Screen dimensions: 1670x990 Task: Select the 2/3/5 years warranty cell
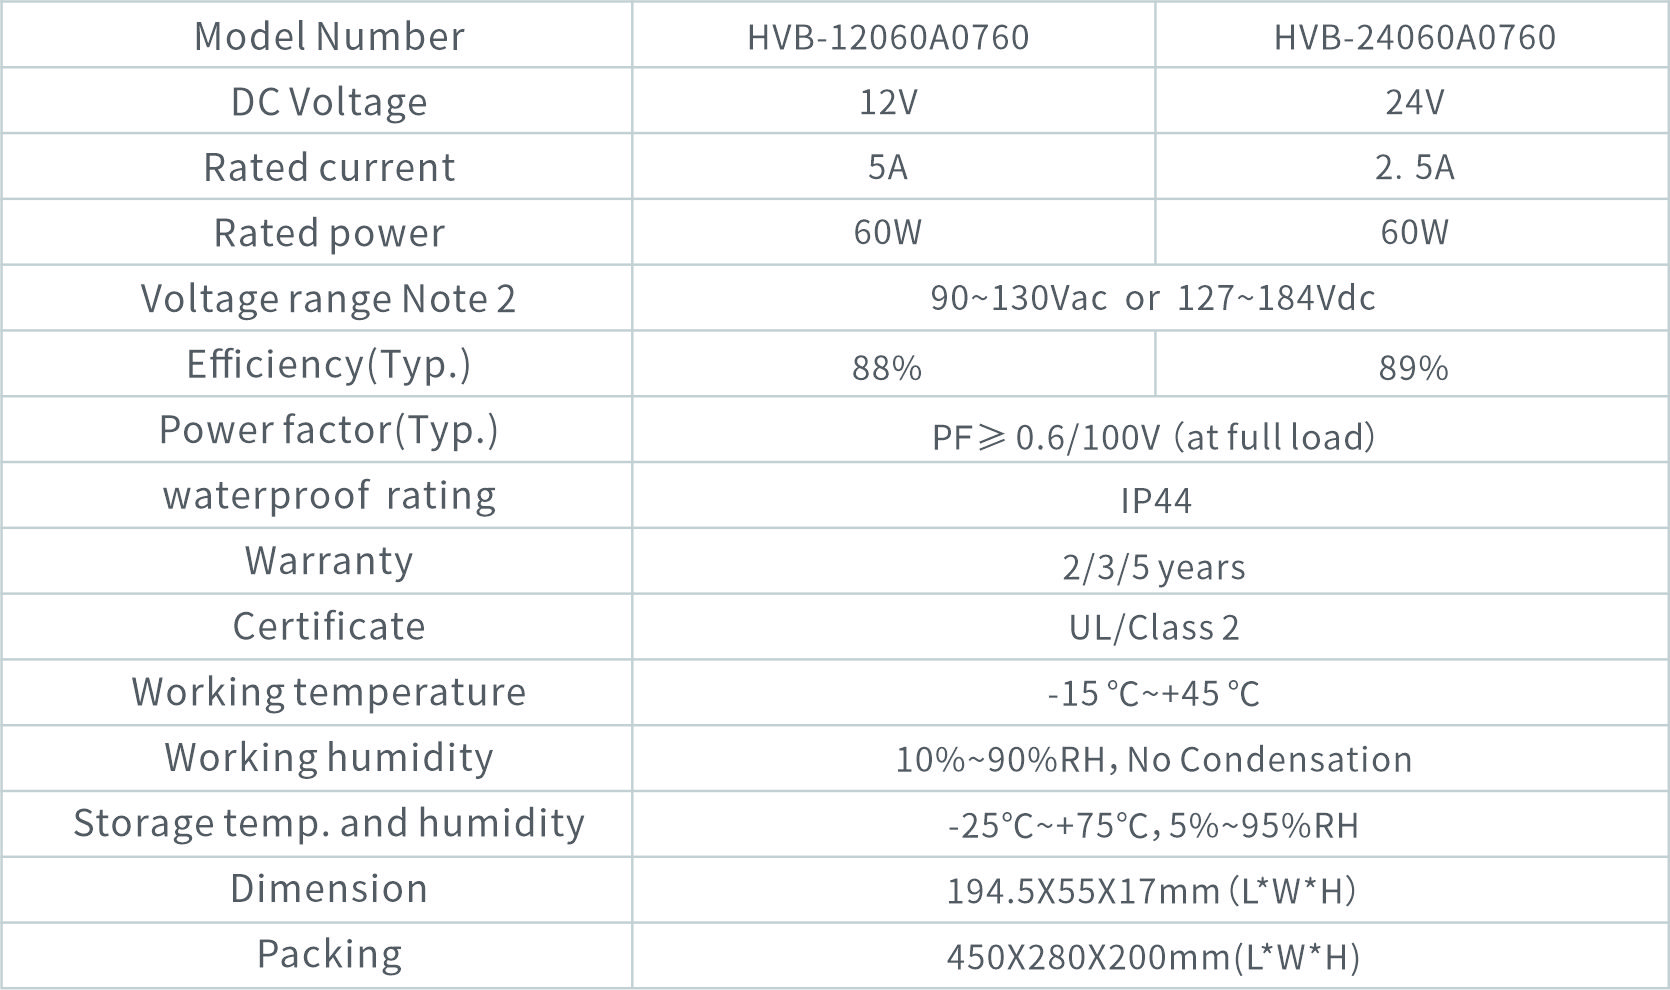point(1153,567)
